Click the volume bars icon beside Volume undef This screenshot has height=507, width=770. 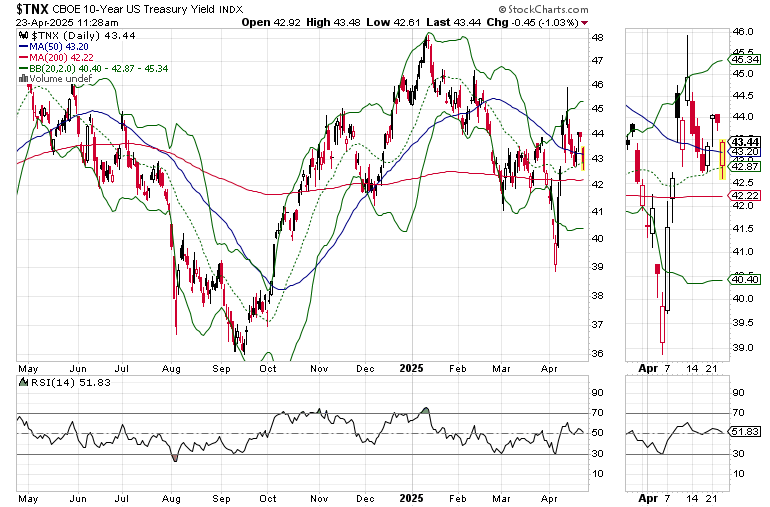(x=23, y=79)
